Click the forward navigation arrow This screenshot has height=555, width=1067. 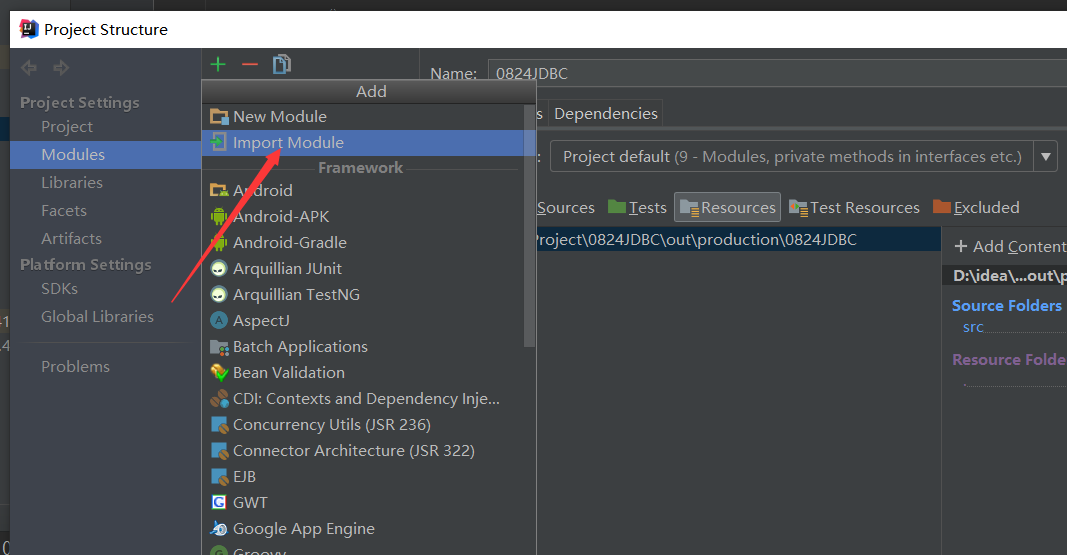click(61, 67)
